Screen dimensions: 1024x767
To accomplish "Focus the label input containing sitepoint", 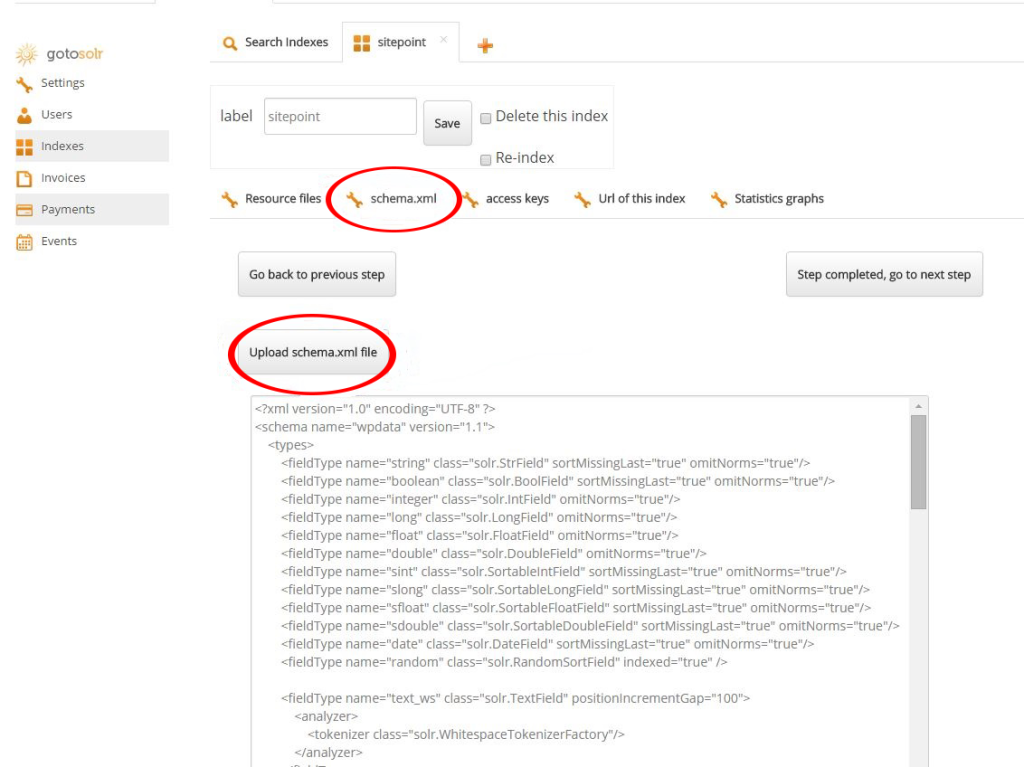I will 340,116.
